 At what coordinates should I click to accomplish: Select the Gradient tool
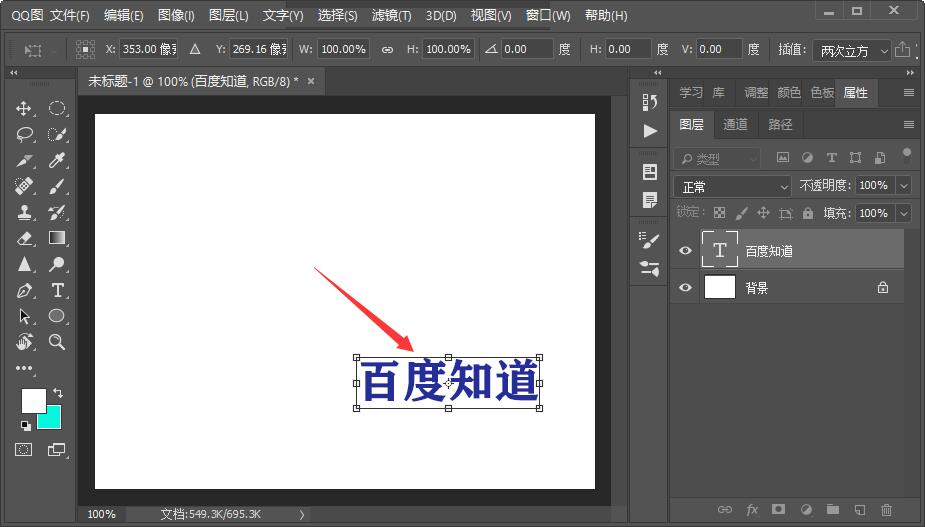(x=57, y=238)
